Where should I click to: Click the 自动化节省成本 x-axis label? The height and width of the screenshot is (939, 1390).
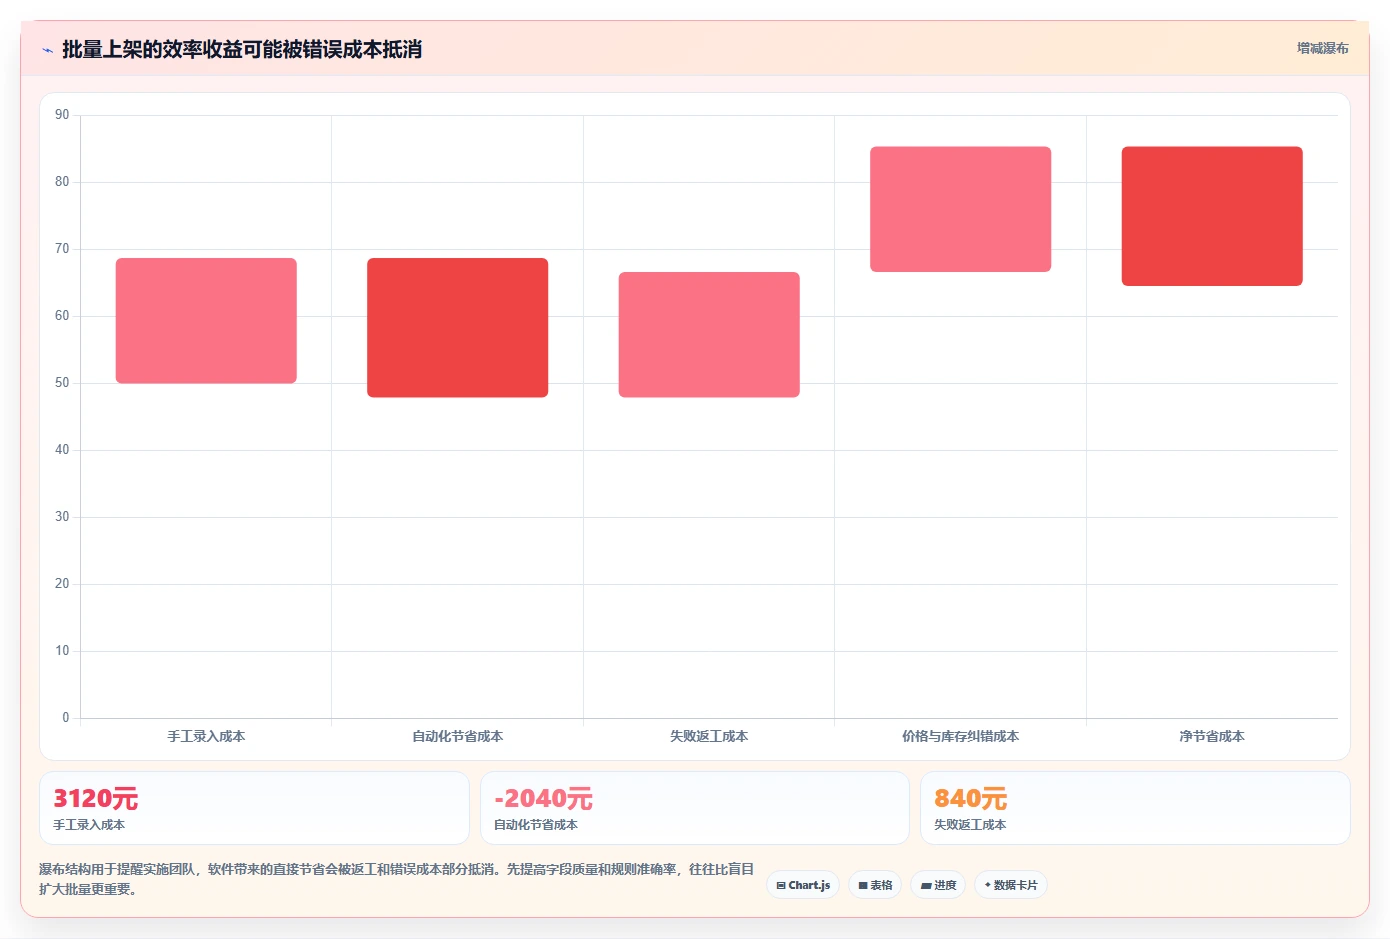tap(457, 736)
